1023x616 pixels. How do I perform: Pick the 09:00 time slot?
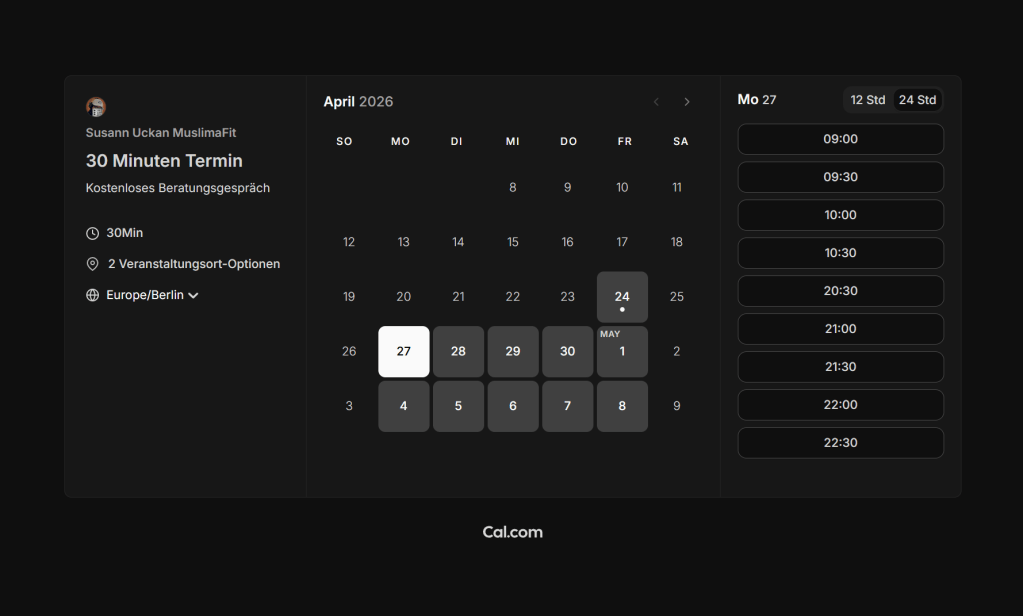(840, 139)
